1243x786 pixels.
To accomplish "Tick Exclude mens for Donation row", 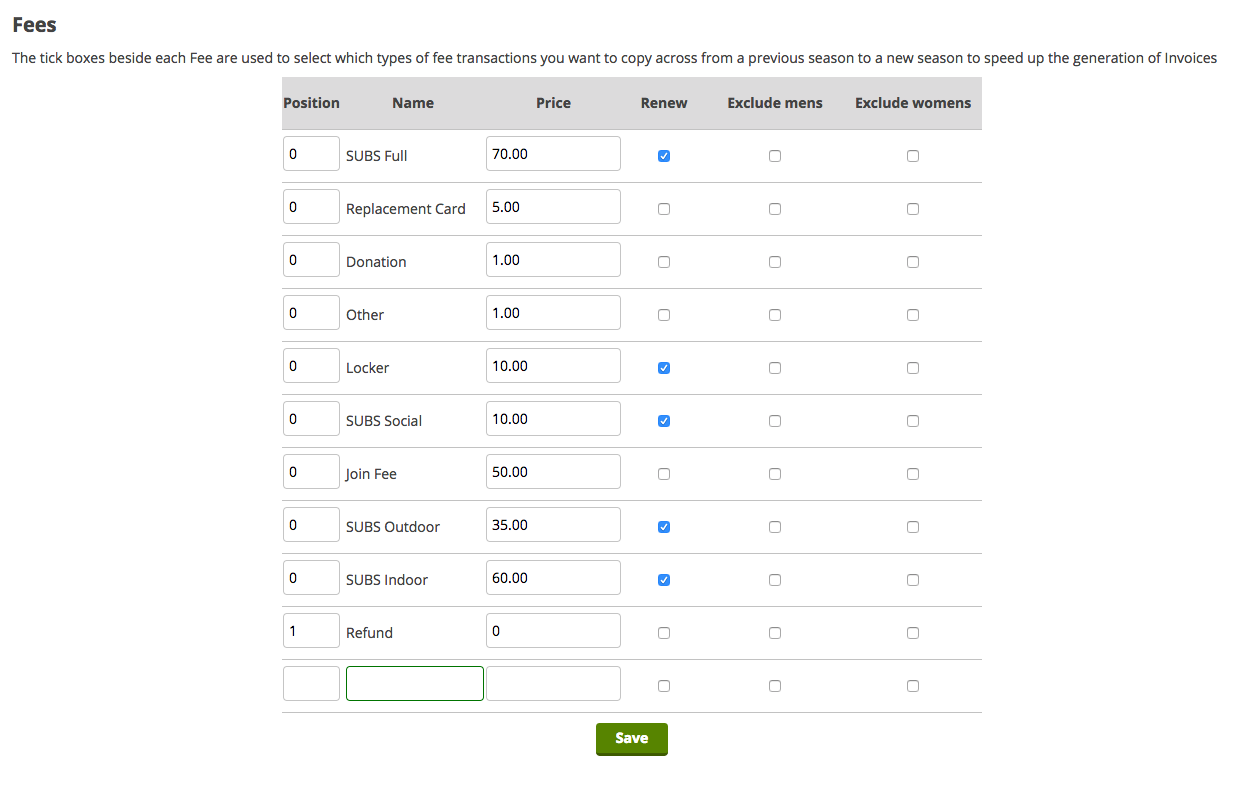I will pos(775,262).
